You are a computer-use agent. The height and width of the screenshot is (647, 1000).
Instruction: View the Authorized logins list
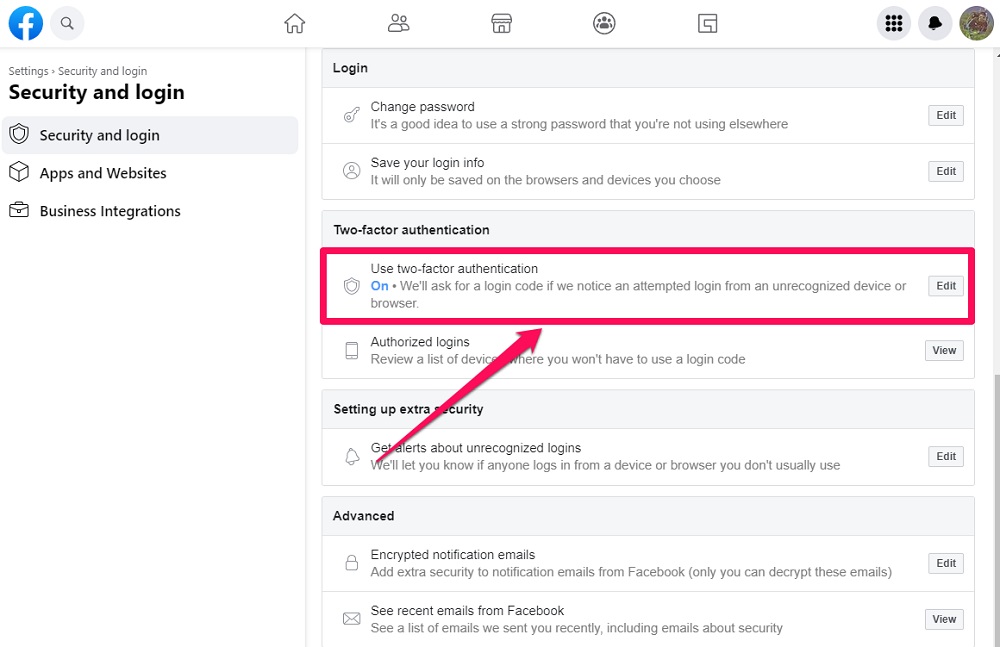tap(943, 350)
